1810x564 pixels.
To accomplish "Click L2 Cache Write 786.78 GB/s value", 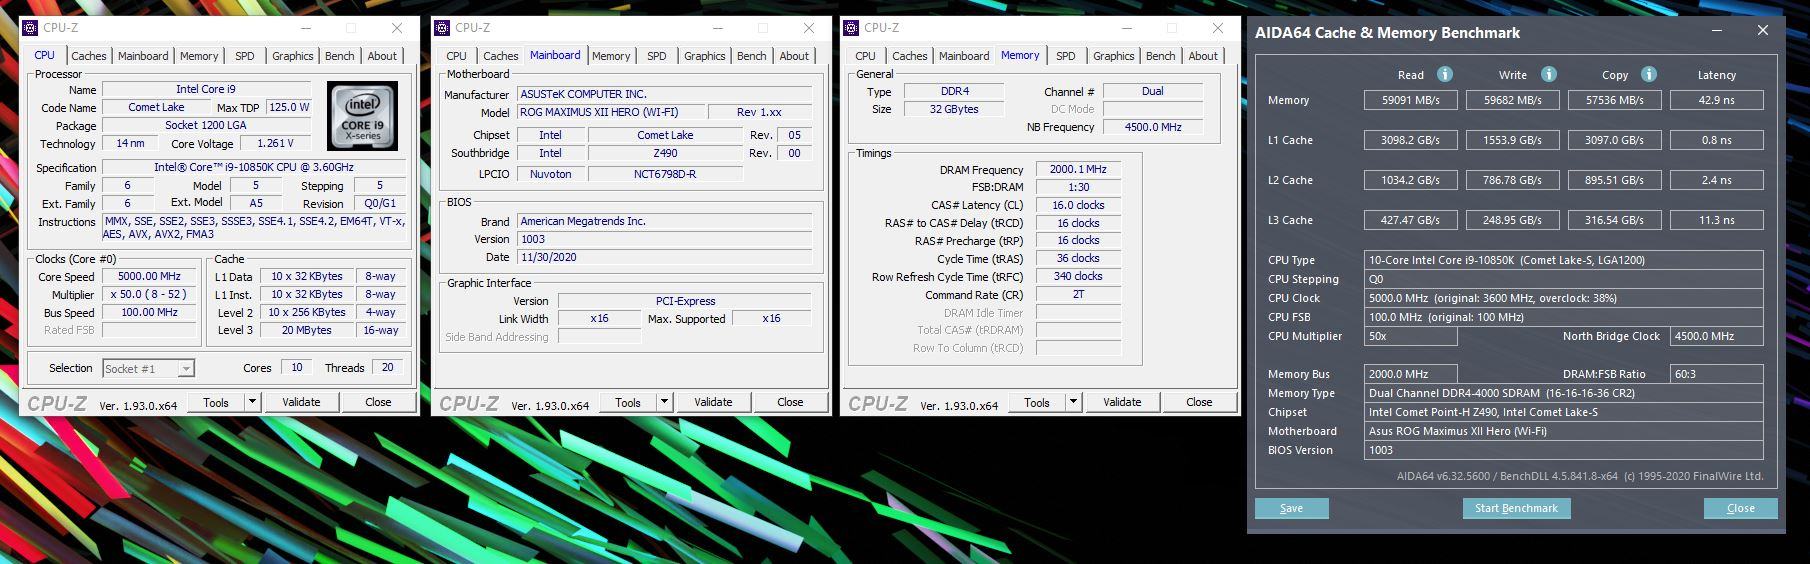I will pos(1512,180).
